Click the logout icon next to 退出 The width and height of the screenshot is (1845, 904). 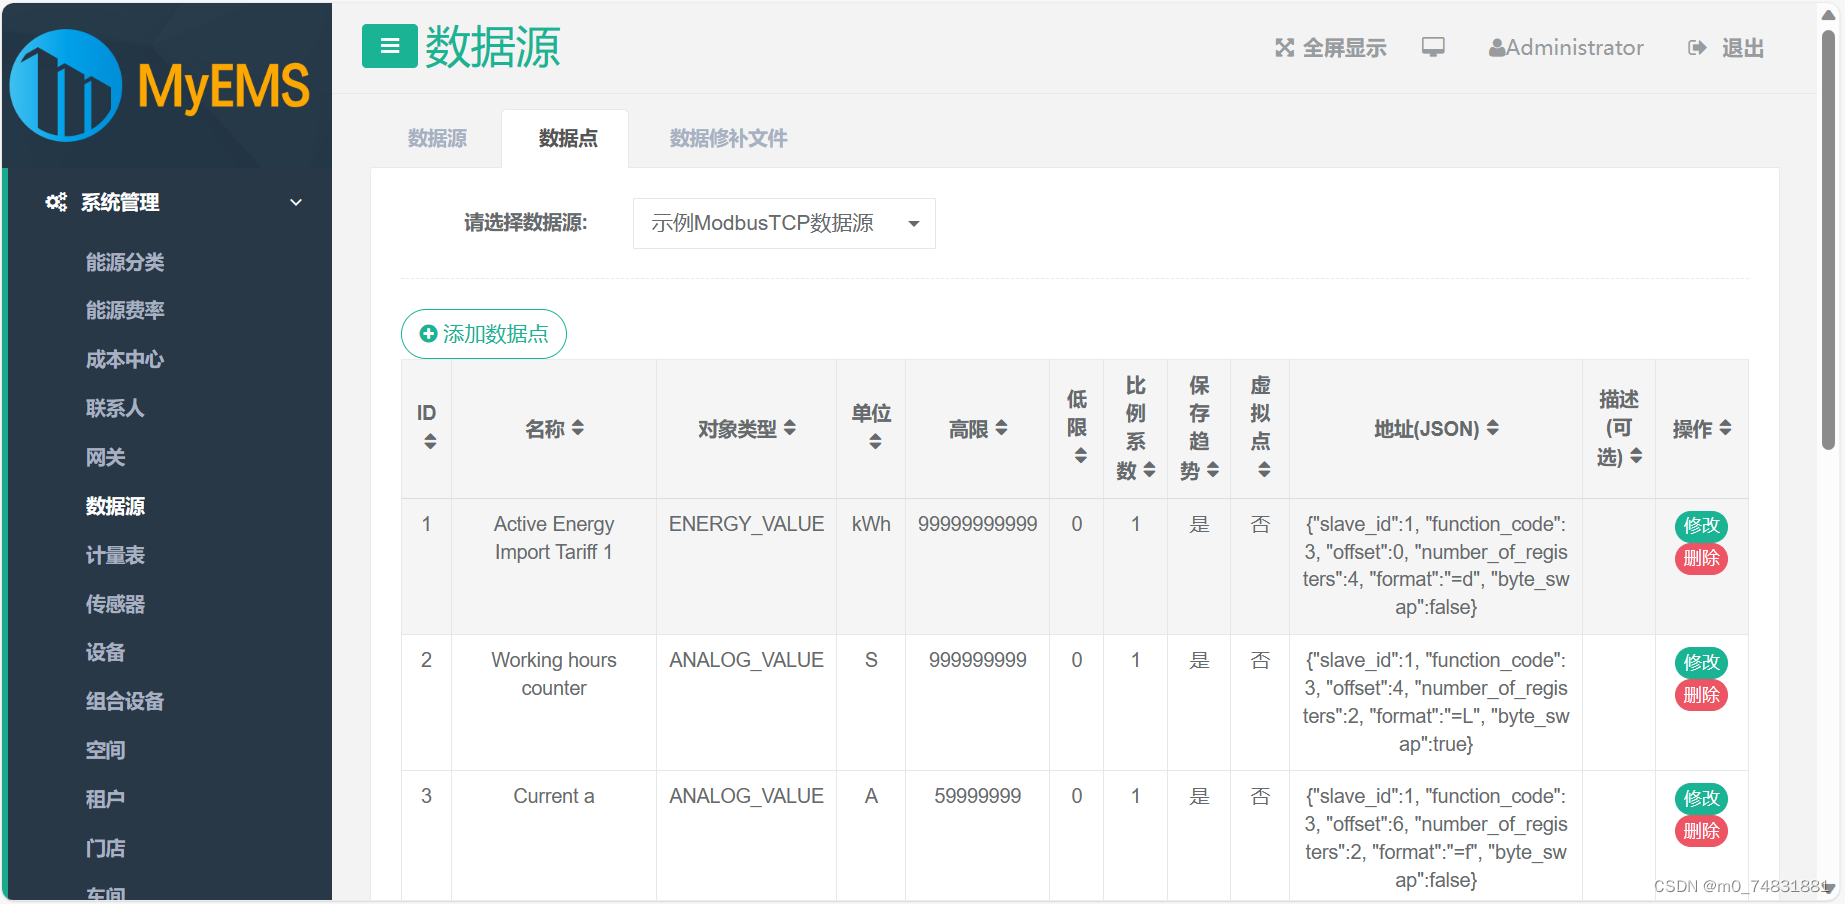click(1697, 47)
